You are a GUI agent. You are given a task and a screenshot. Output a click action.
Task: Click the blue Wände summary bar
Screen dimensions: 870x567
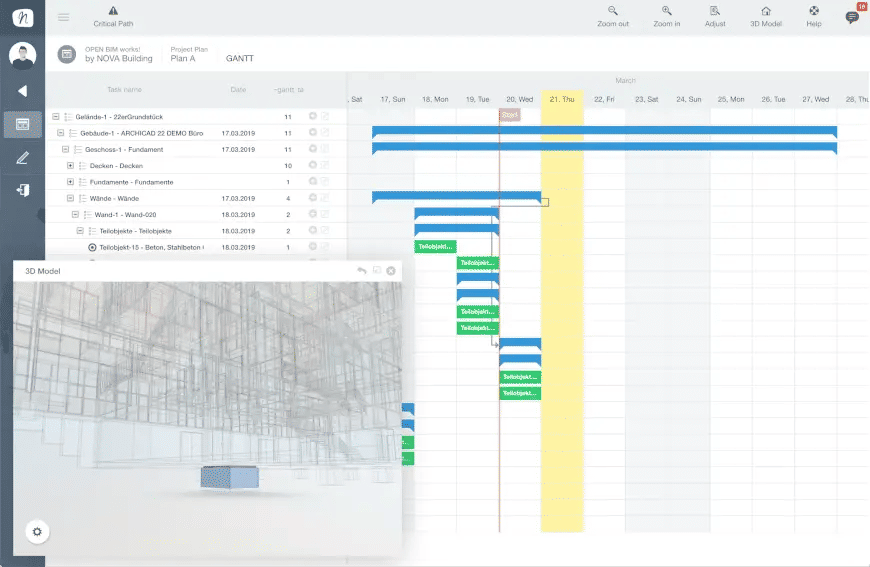click(x=456, y=196)
